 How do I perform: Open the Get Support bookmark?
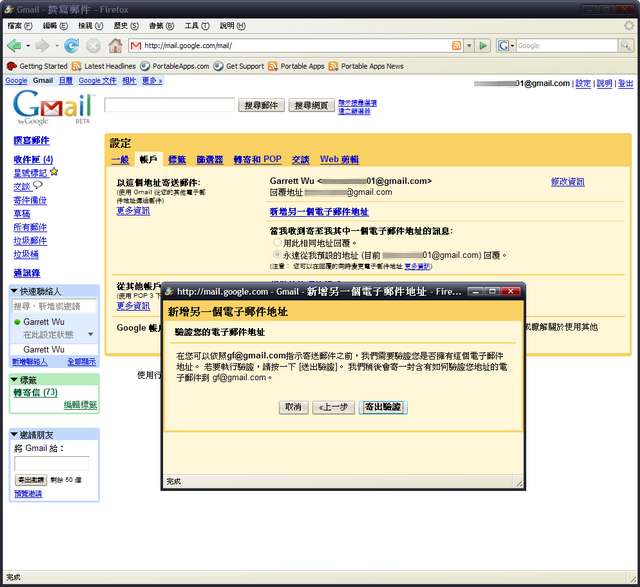coord(239,66)
